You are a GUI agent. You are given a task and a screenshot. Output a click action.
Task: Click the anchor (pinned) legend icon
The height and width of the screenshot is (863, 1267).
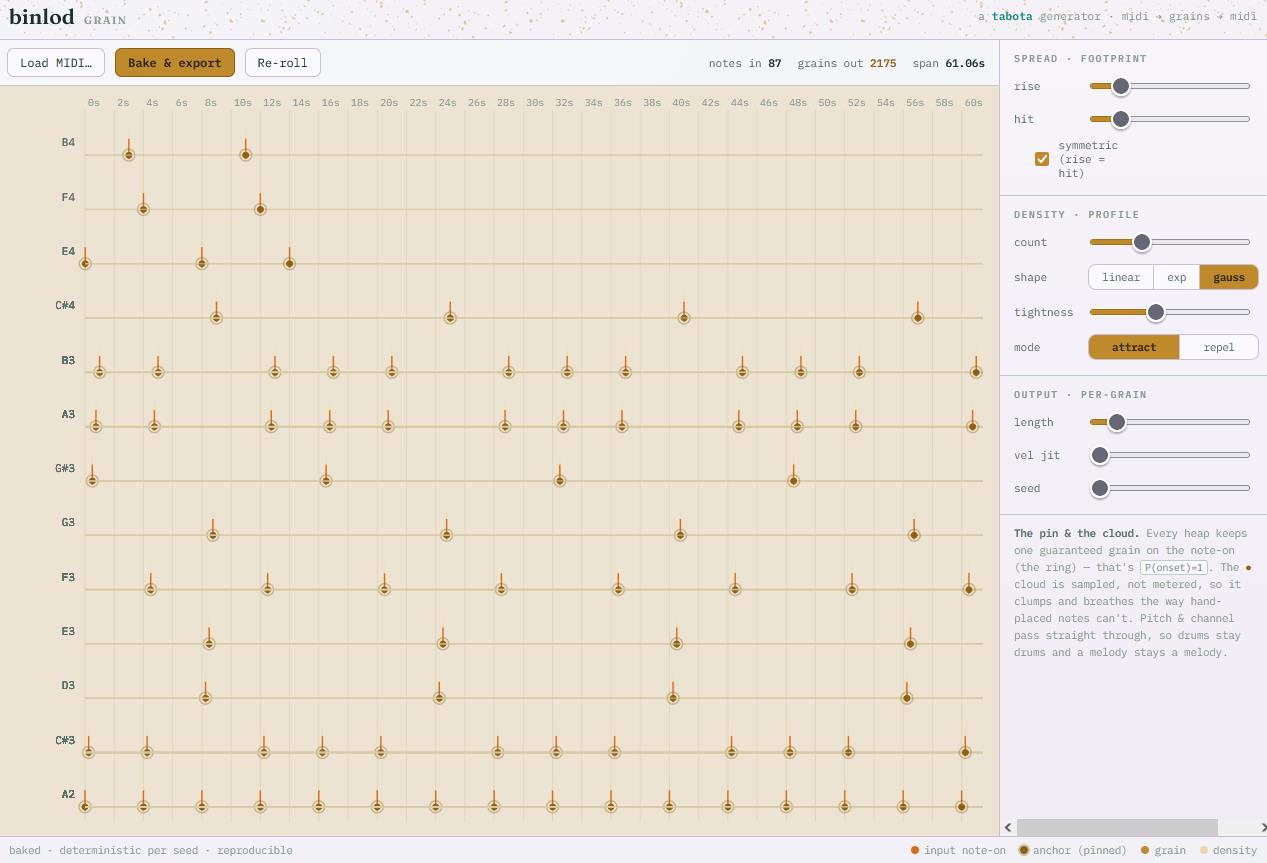[1024, 850]
